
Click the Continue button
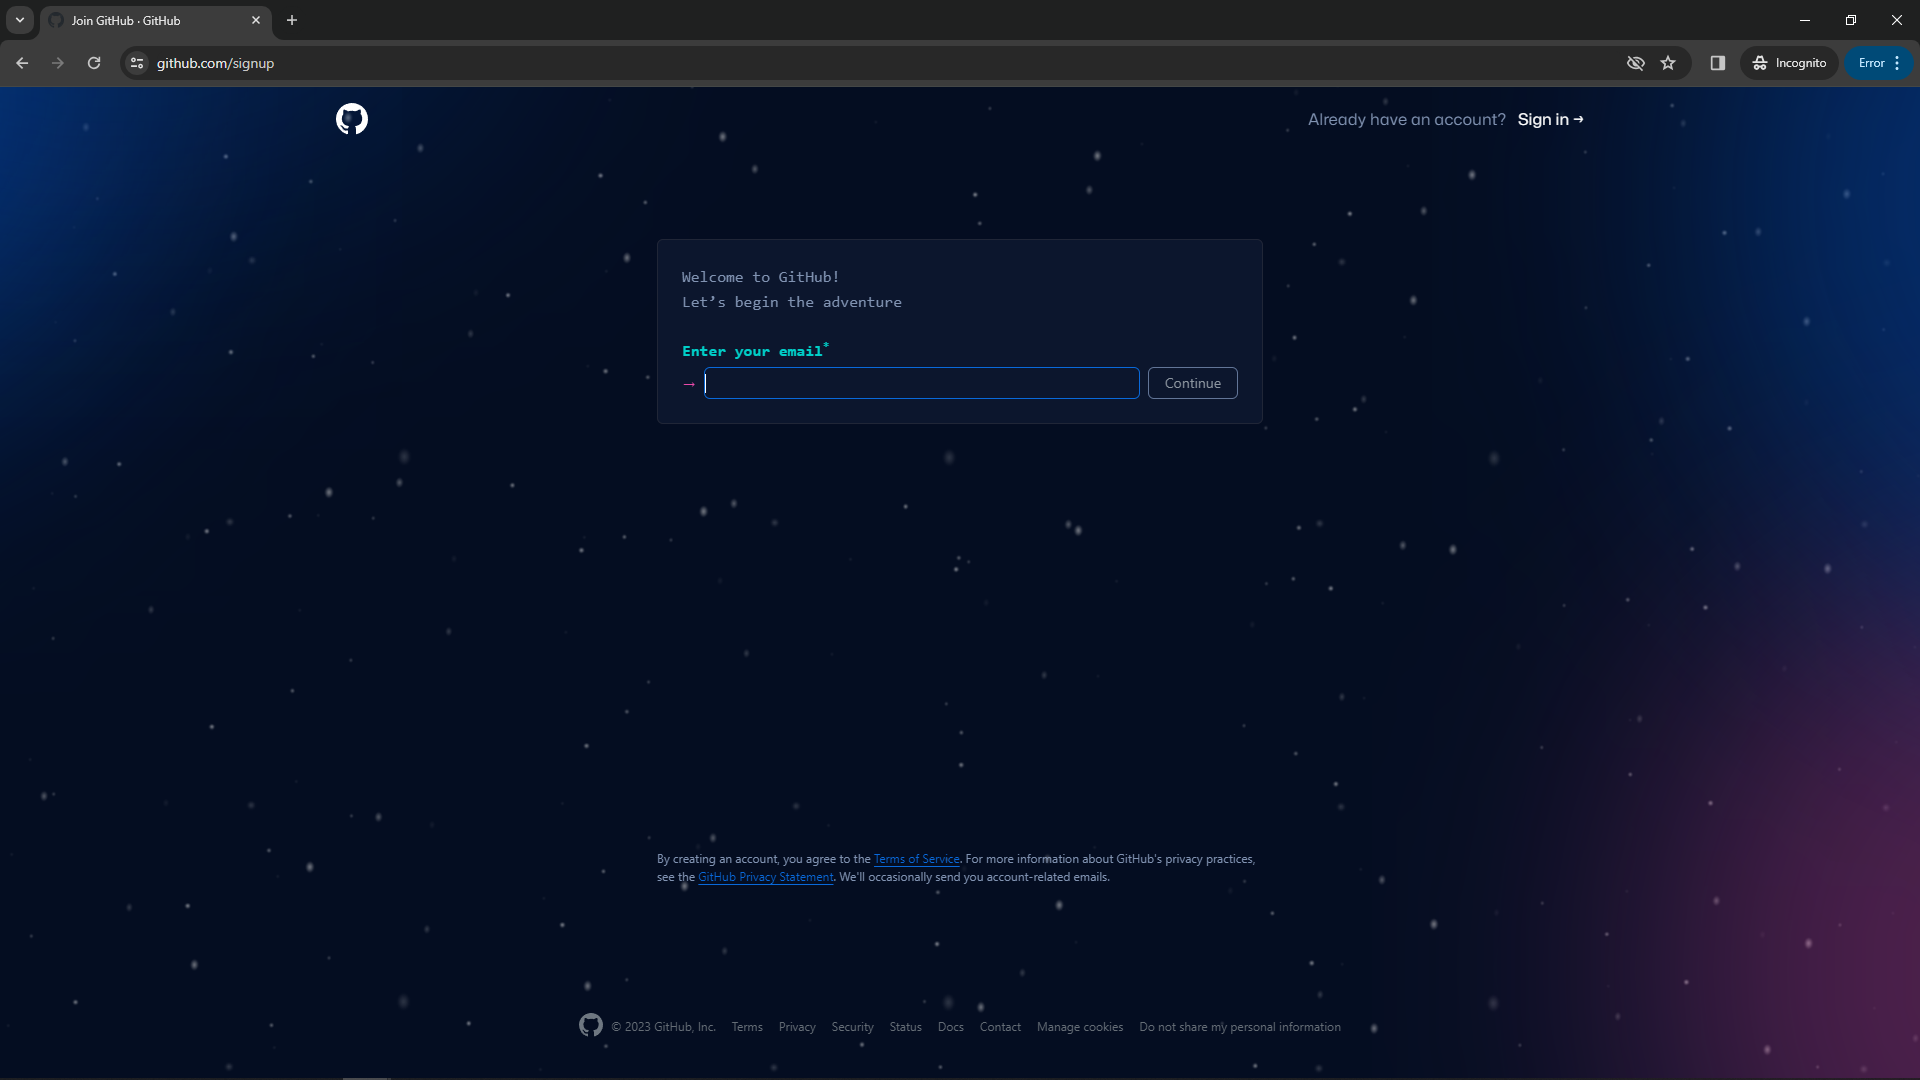tap(1193, 383)
